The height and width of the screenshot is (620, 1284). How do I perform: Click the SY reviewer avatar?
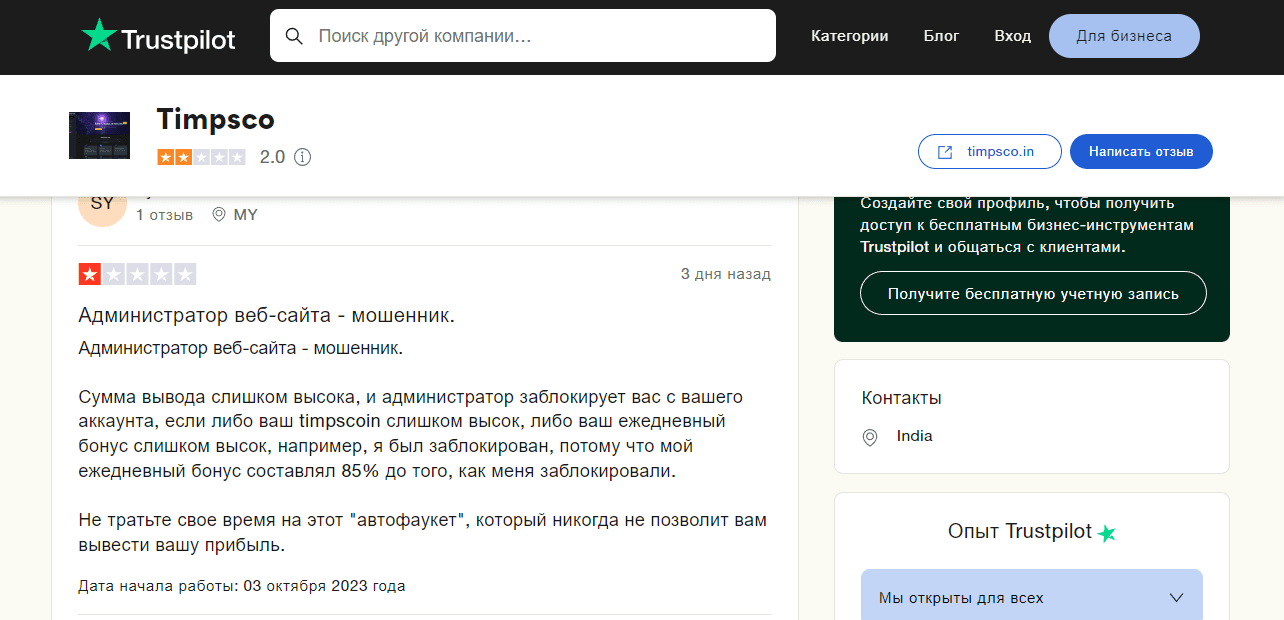[102, 205]
